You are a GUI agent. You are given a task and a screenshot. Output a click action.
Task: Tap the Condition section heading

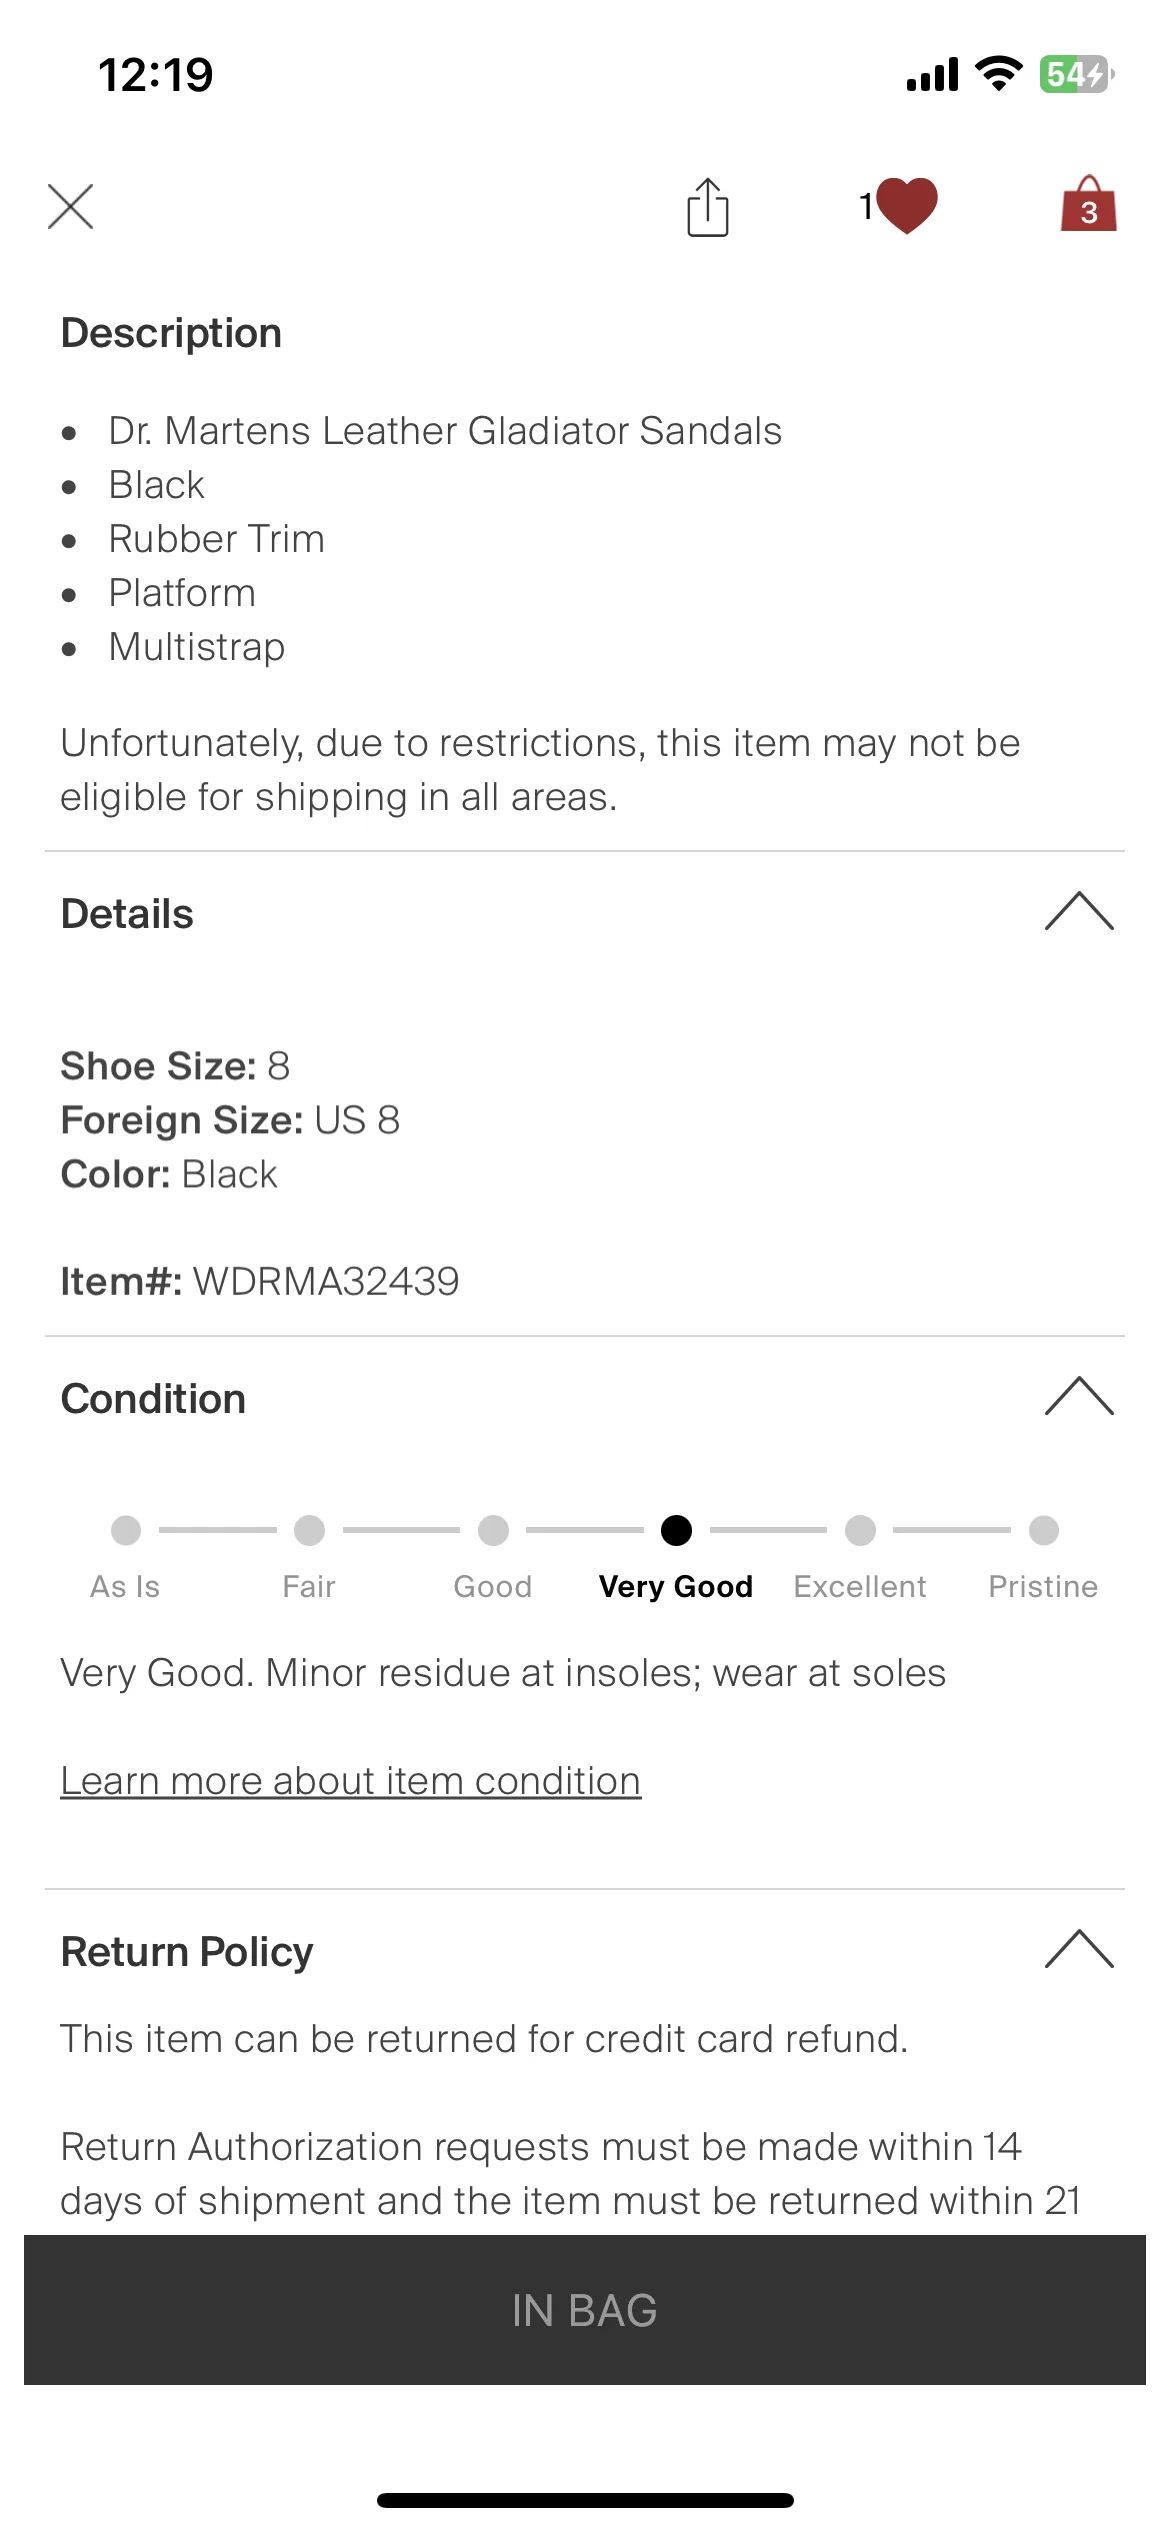[x=153, y=1399]
